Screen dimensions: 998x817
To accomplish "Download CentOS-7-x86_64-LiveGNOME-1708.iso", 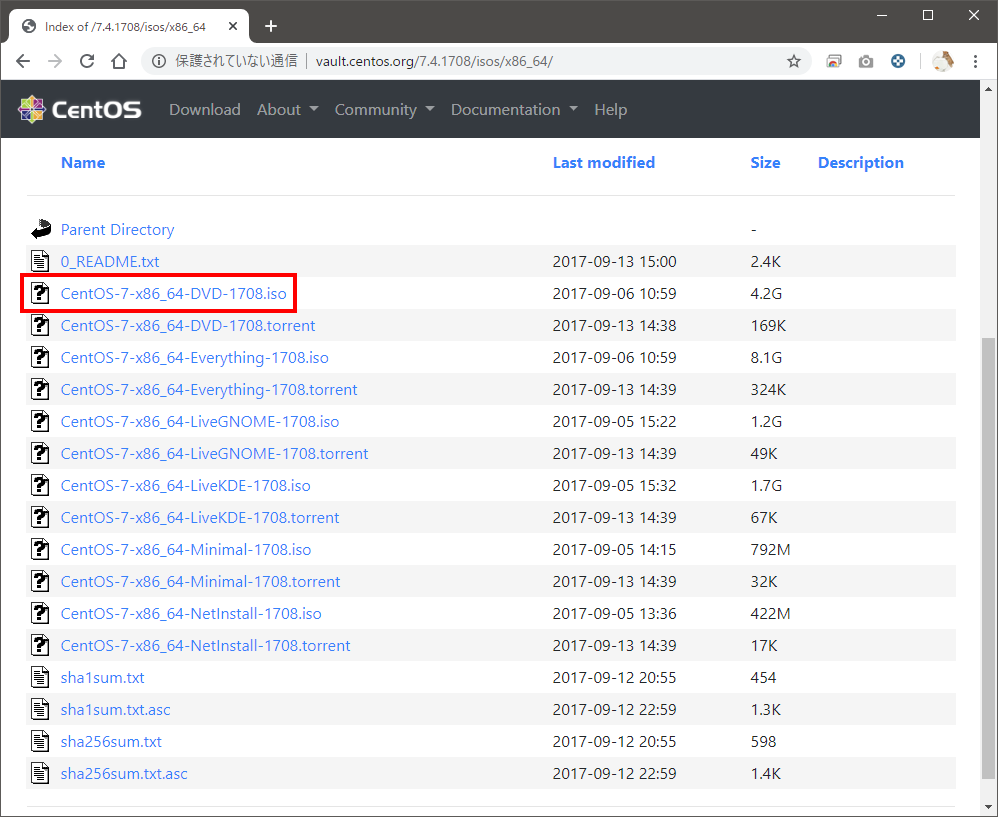I will 200,421.
